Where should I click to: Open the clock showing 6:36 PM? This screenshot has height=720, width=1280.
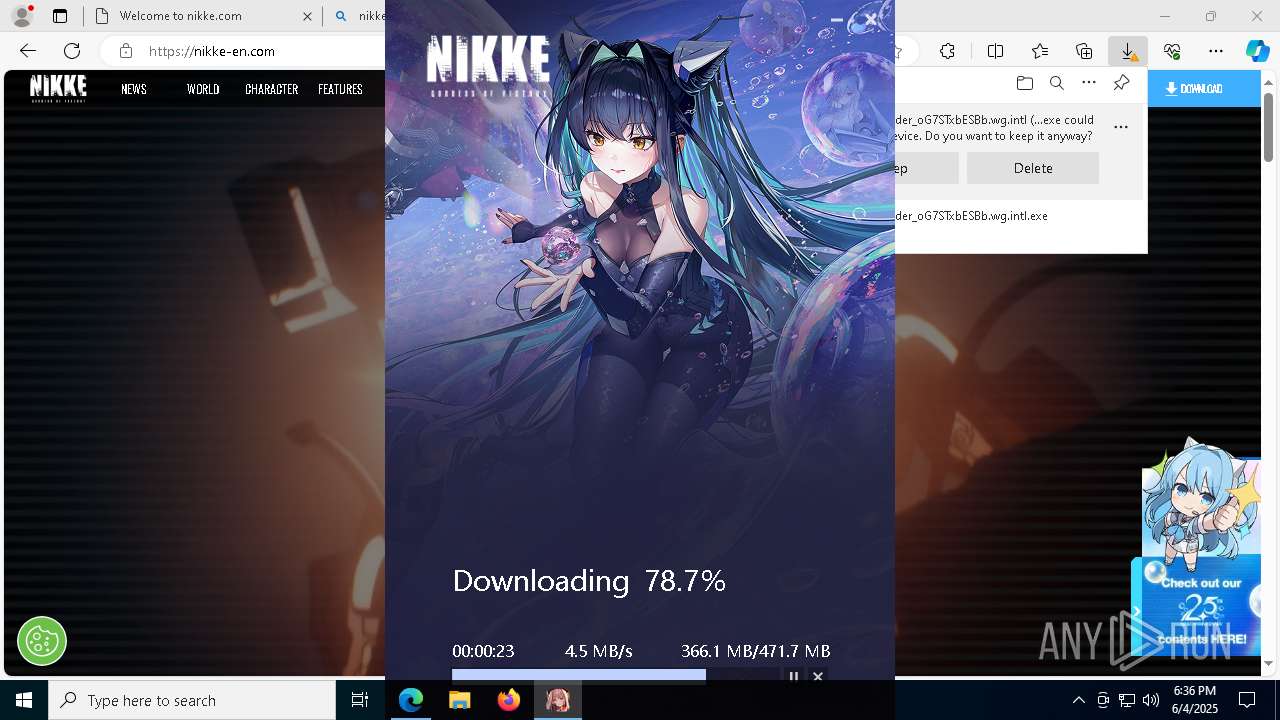1195,700
